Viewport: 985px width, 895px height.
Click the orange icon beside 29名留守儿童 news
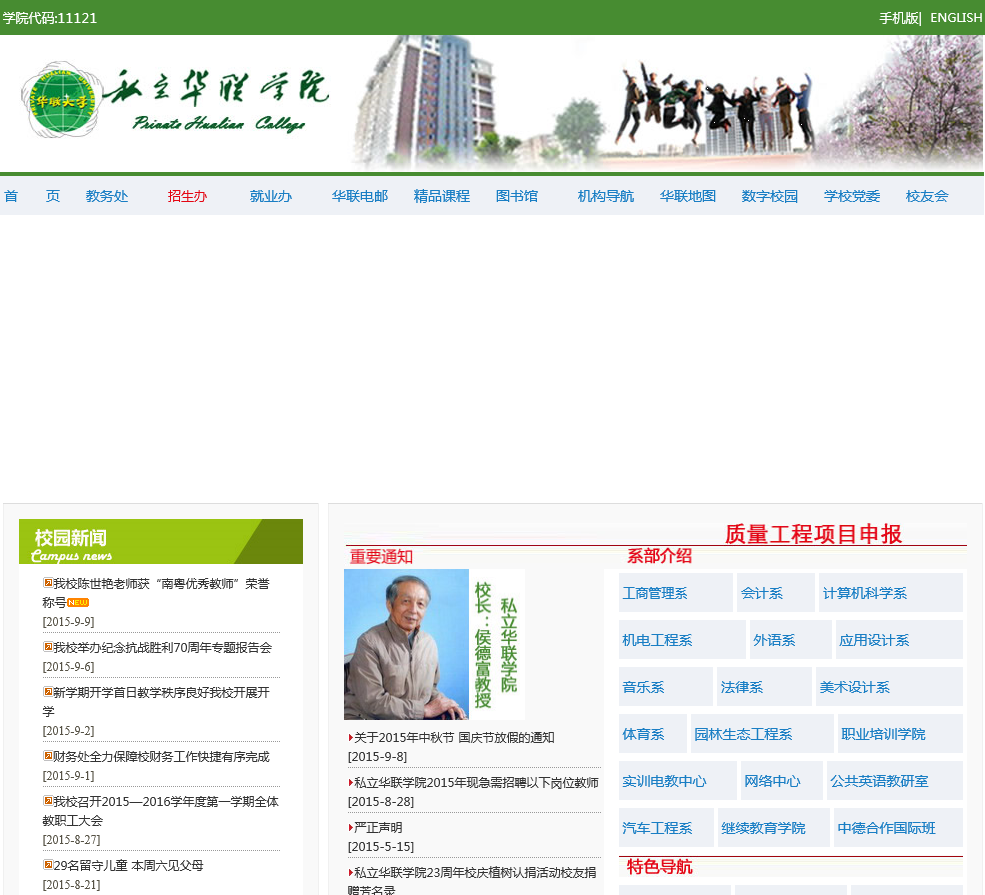48,864
